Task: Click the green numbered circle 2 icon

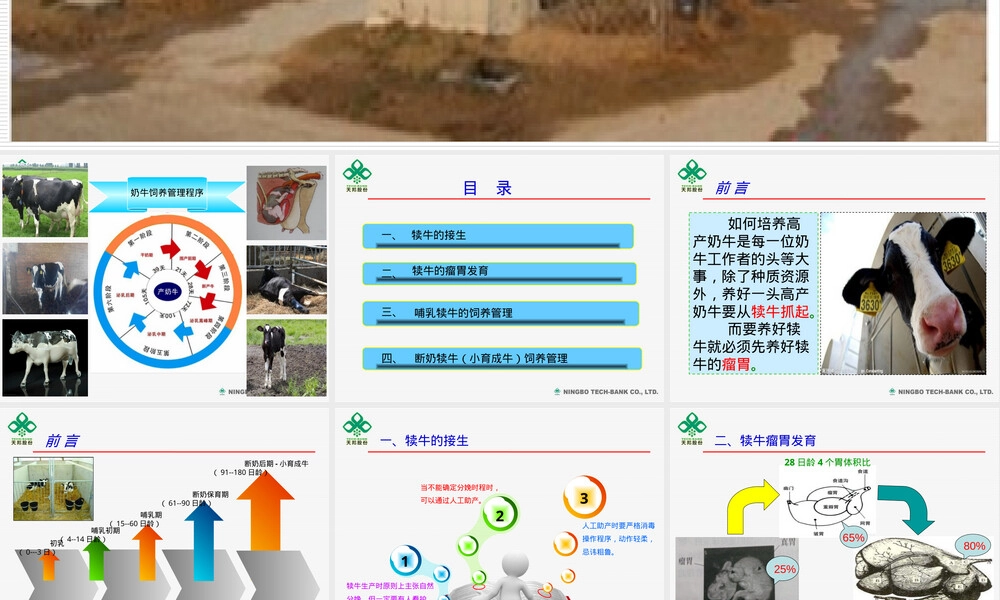Action: coord(500,515)
